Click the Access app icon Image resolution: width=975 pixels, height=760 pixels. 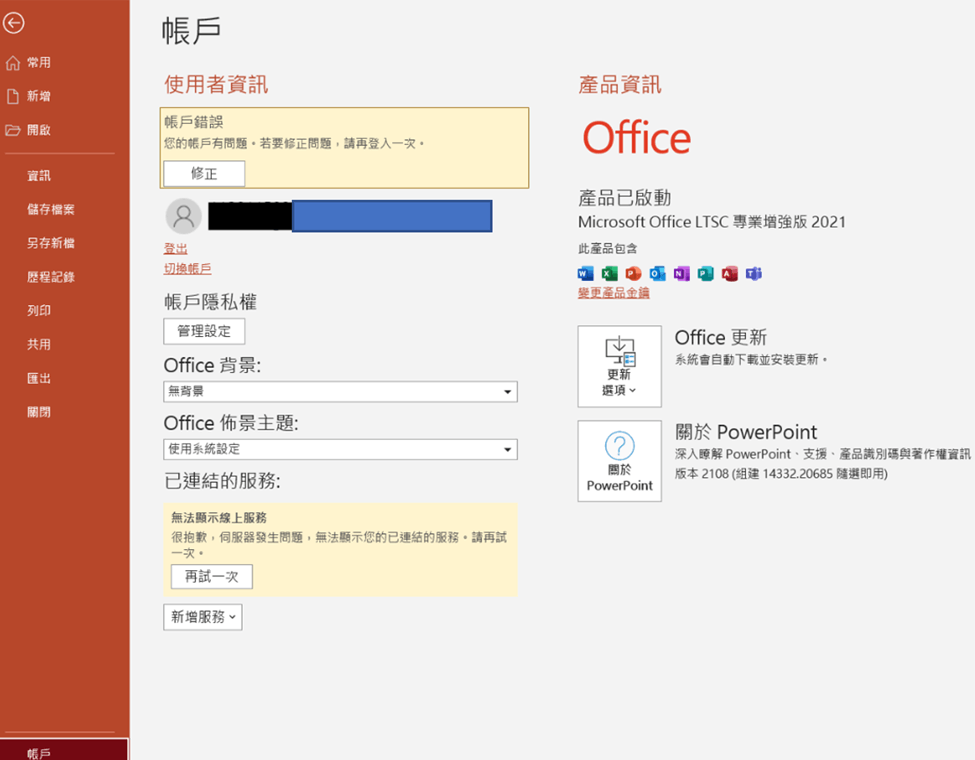tap(729, 273)
